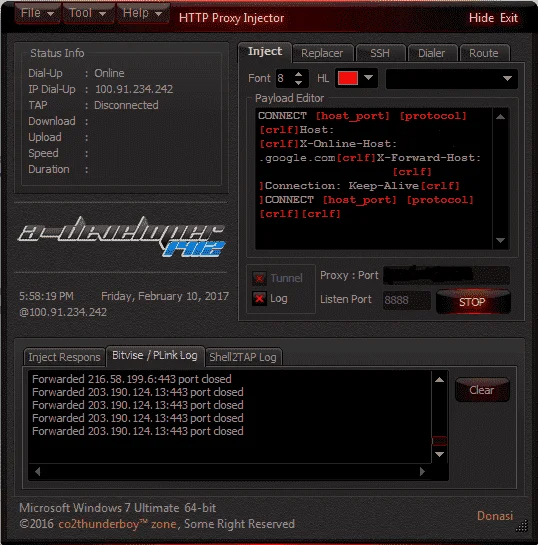Image resolution: width=538 pixels, height=545 pixels.
Task: Decrease font size with down arrow
Action: [298, 83]
